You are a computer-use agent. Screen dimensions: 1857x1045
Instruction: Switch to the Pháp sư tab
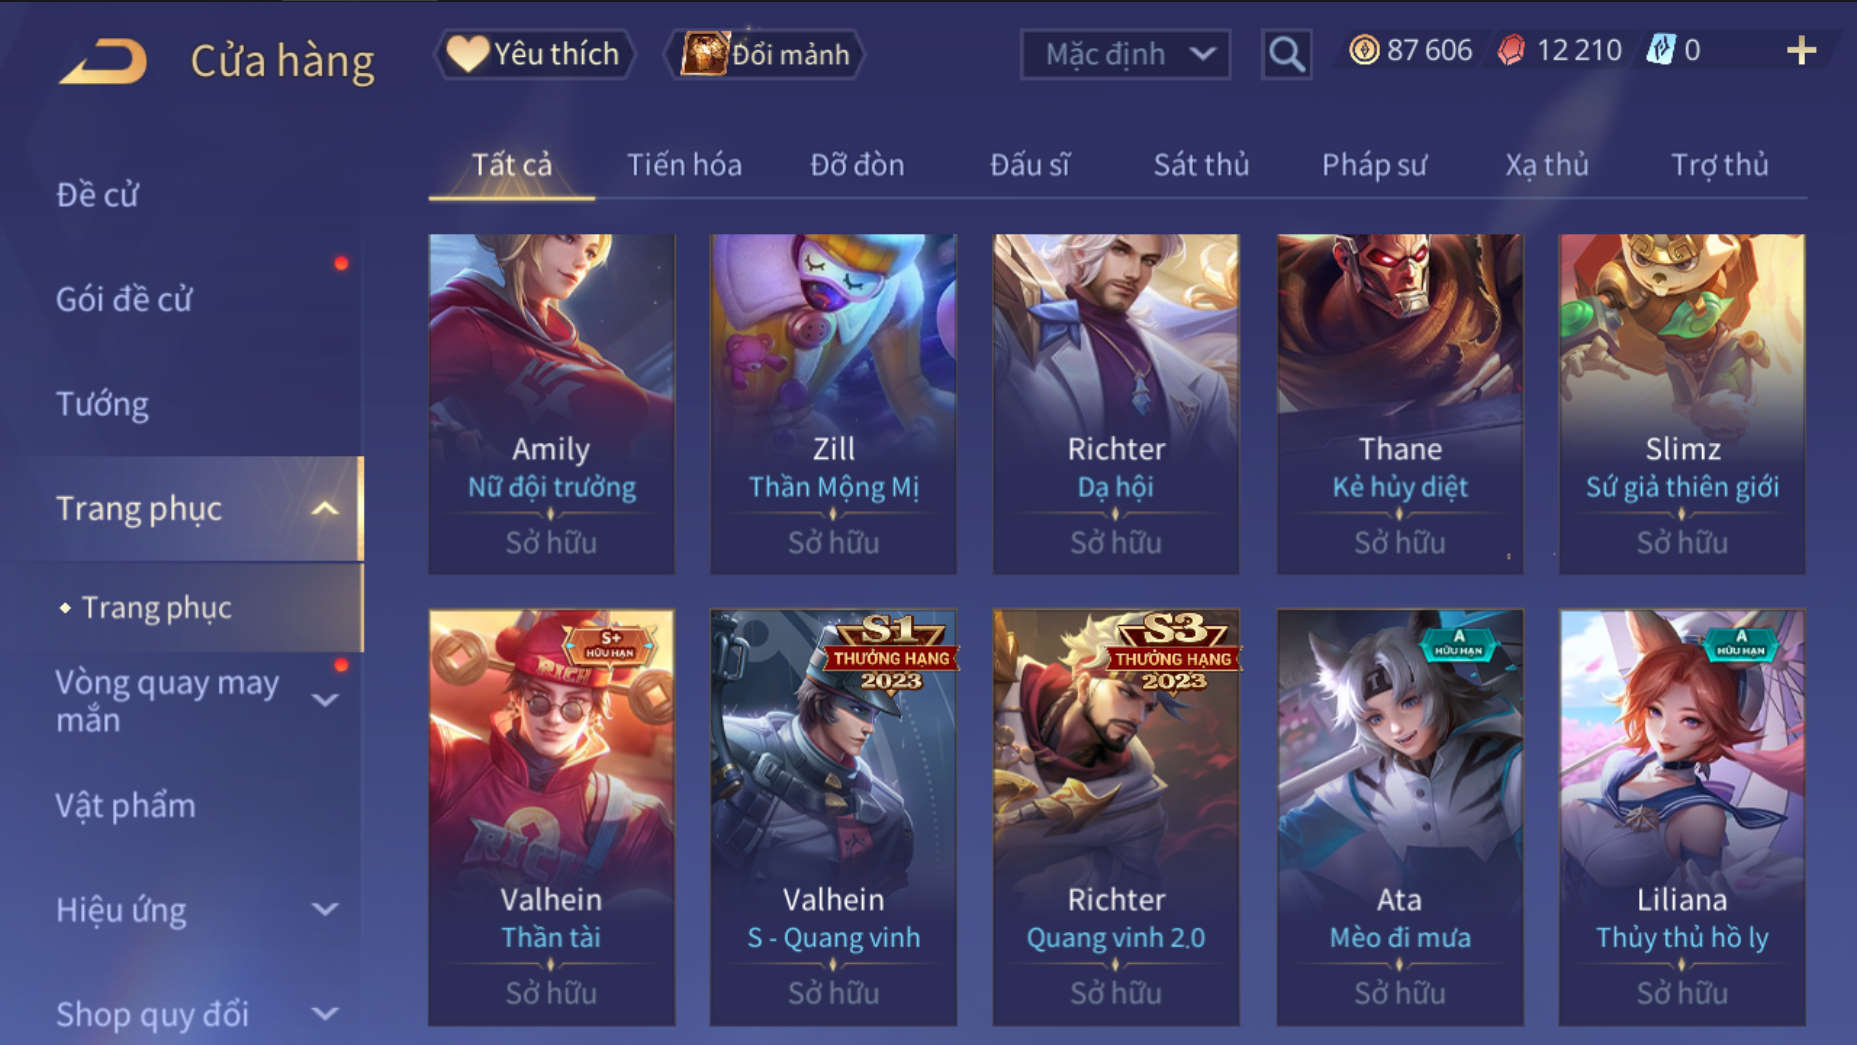(1374, 164)
